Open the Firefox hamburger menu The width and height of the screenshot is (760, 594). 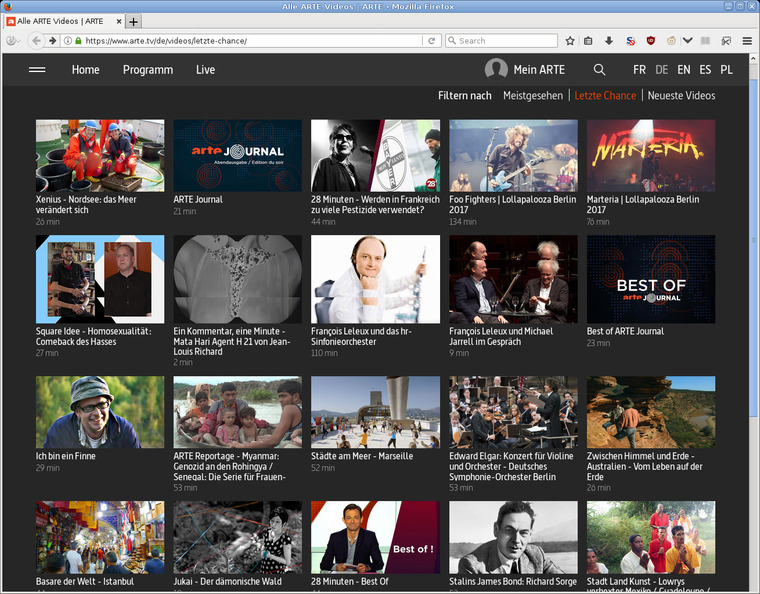pos(747,41)
